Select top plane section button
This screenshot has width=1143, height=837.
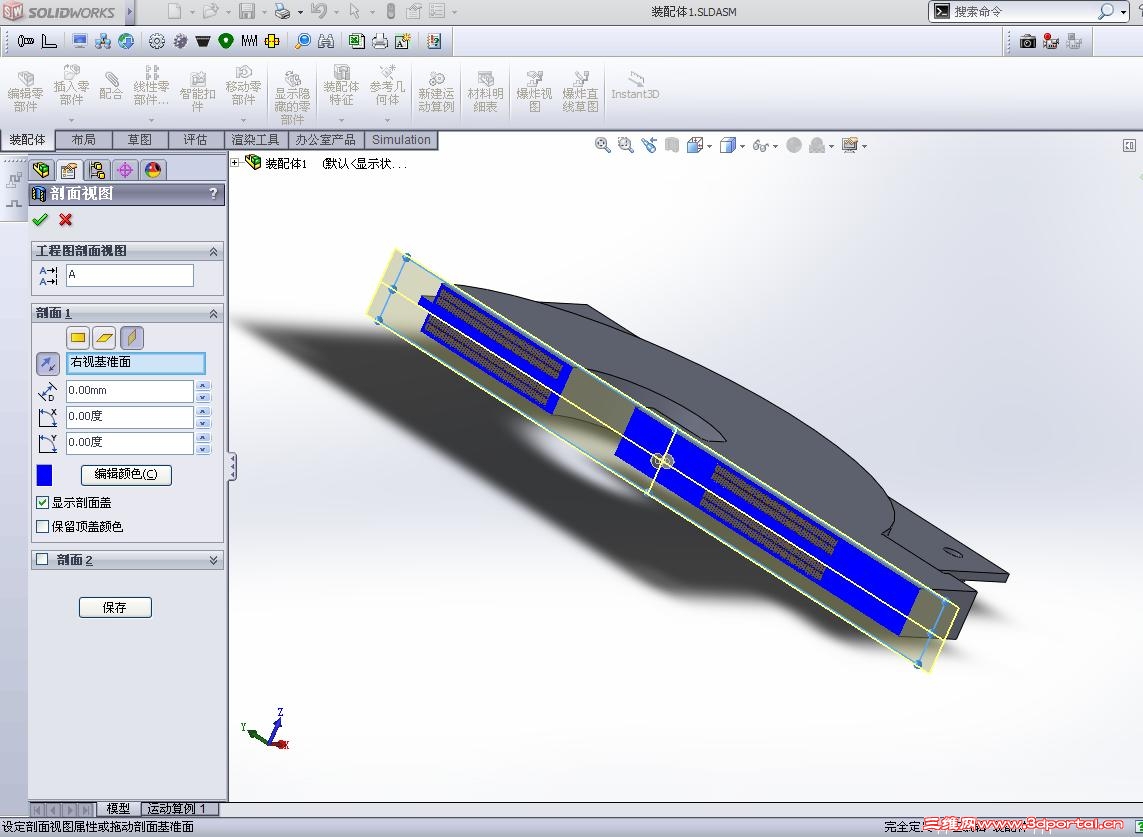click(105, 338)
